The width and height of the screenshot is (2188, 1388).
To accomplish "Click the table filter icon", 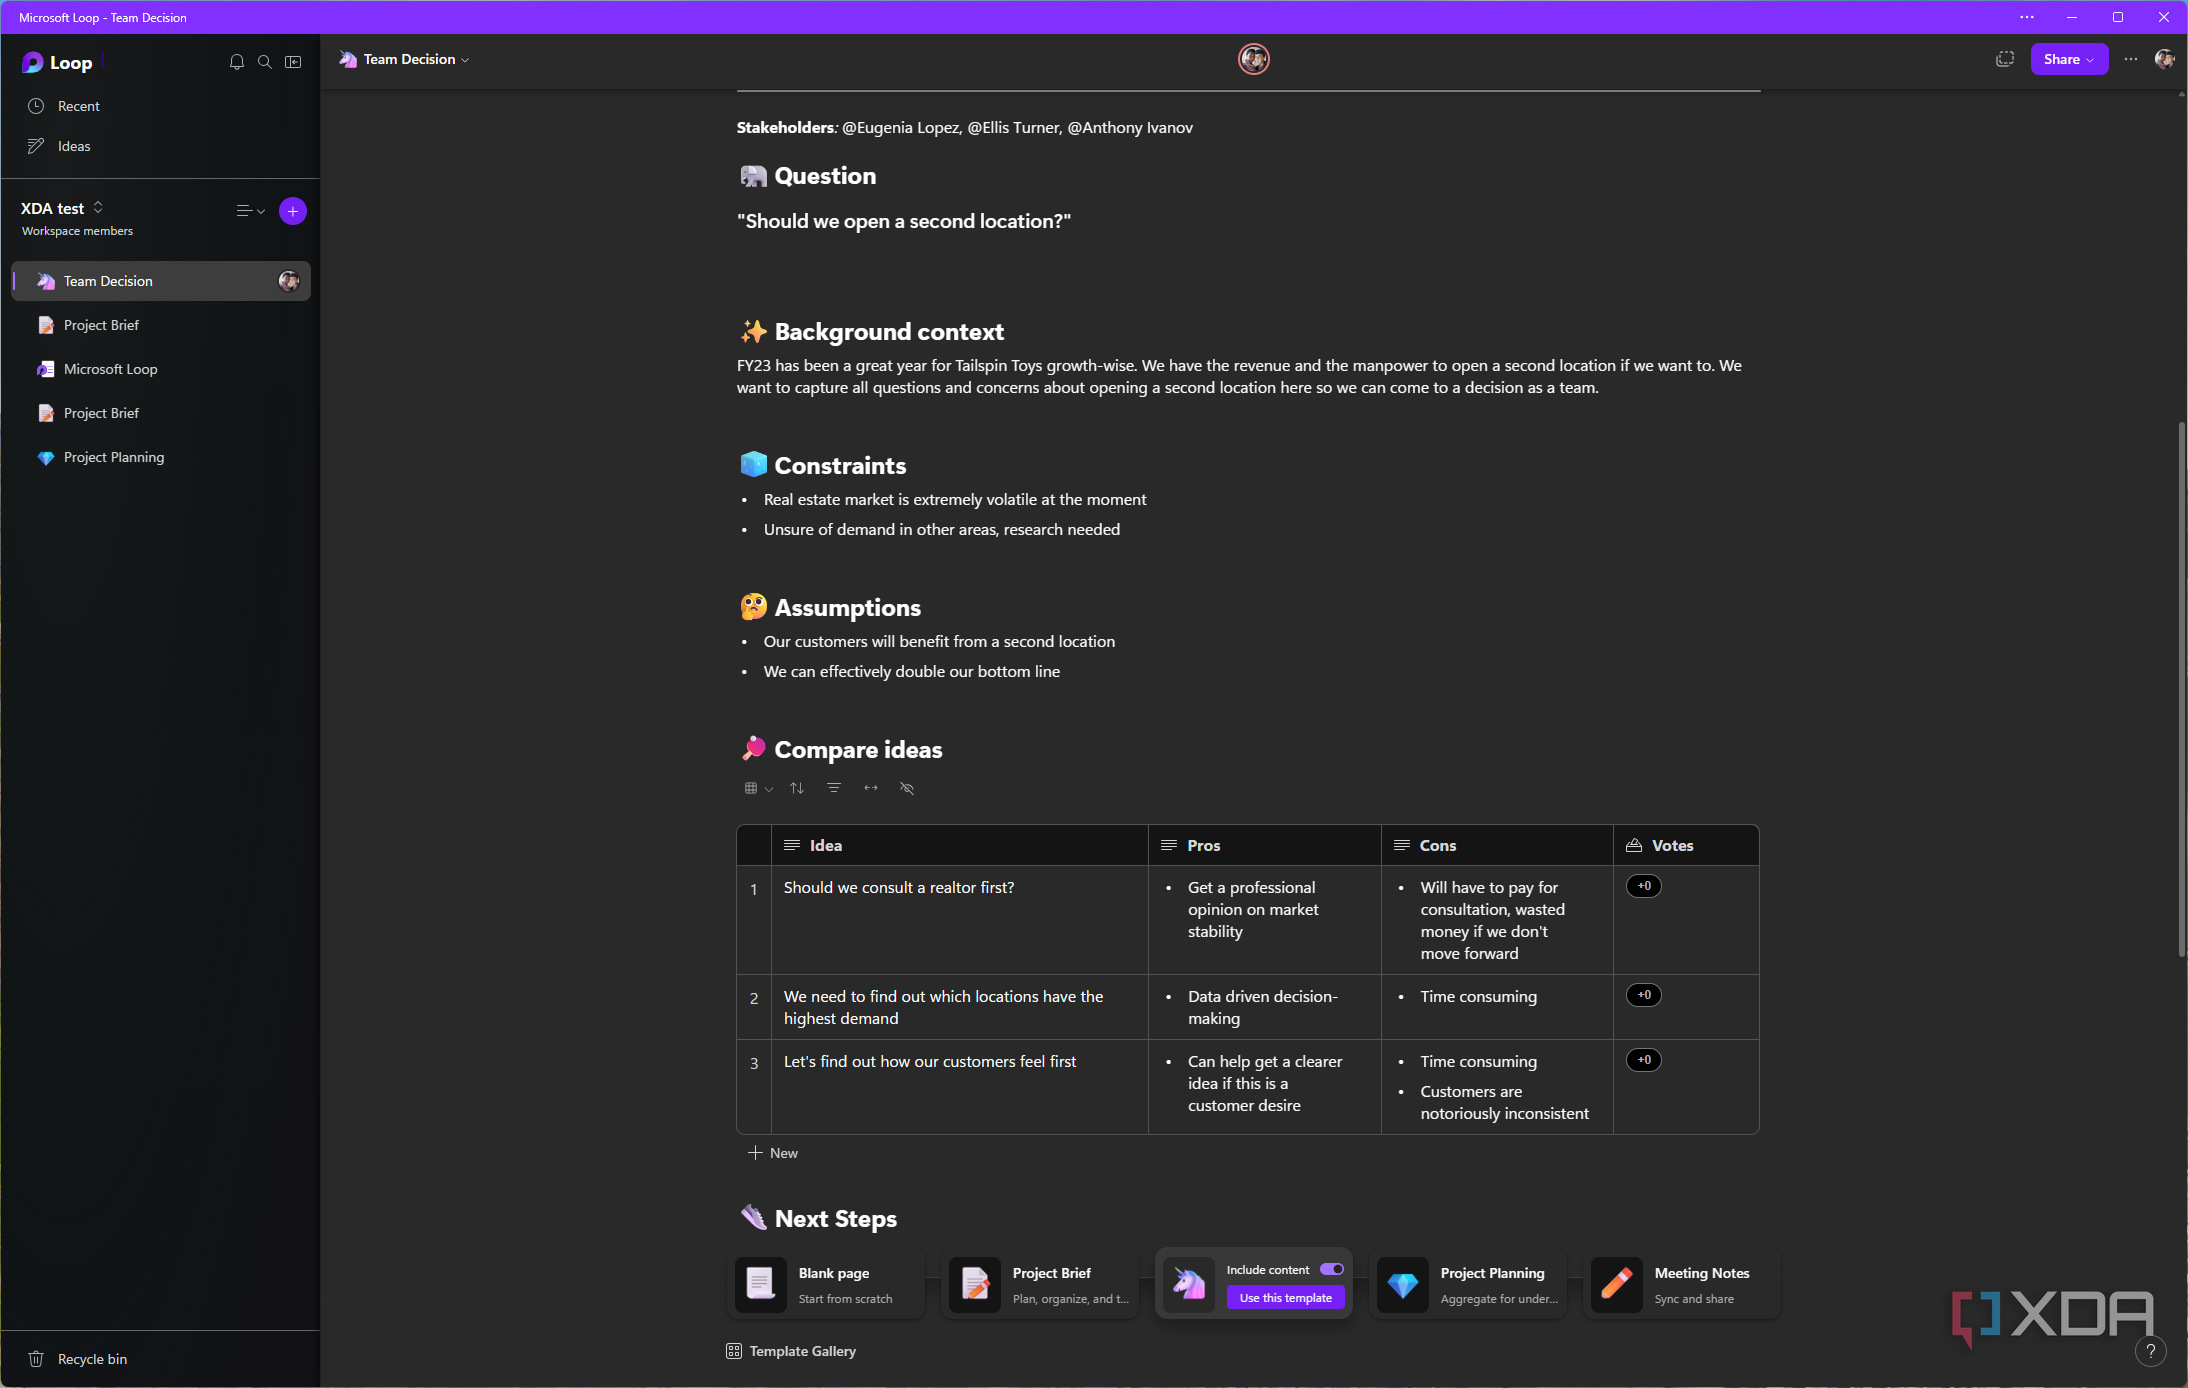I will [834, 788].
